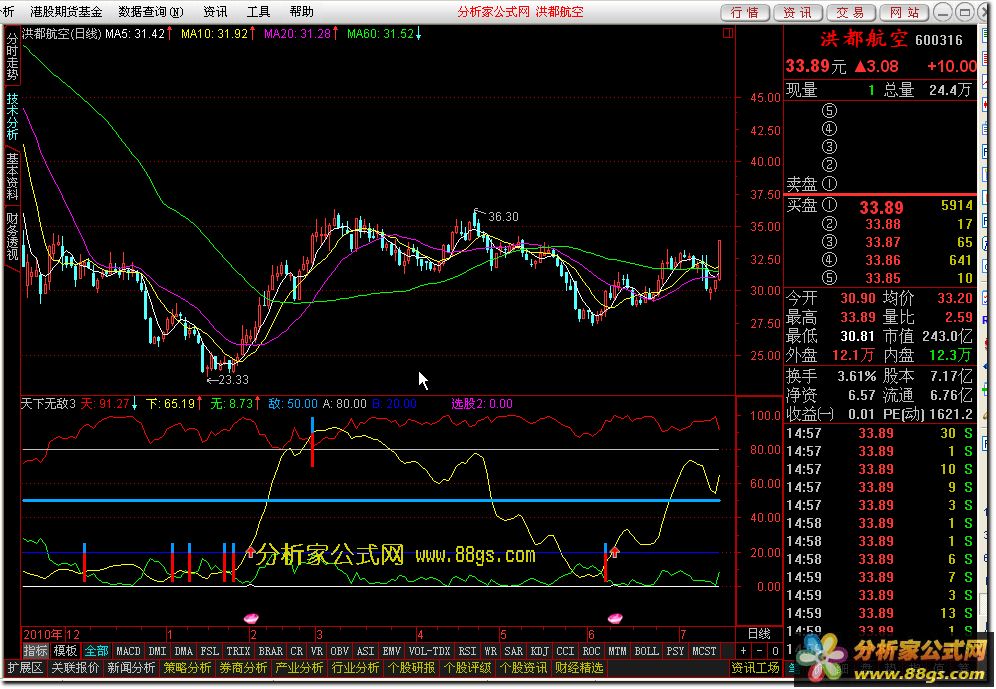Open the 产业分析 bottom tab
The width and height of the screenshot is (996, 689).
(299, 668)
